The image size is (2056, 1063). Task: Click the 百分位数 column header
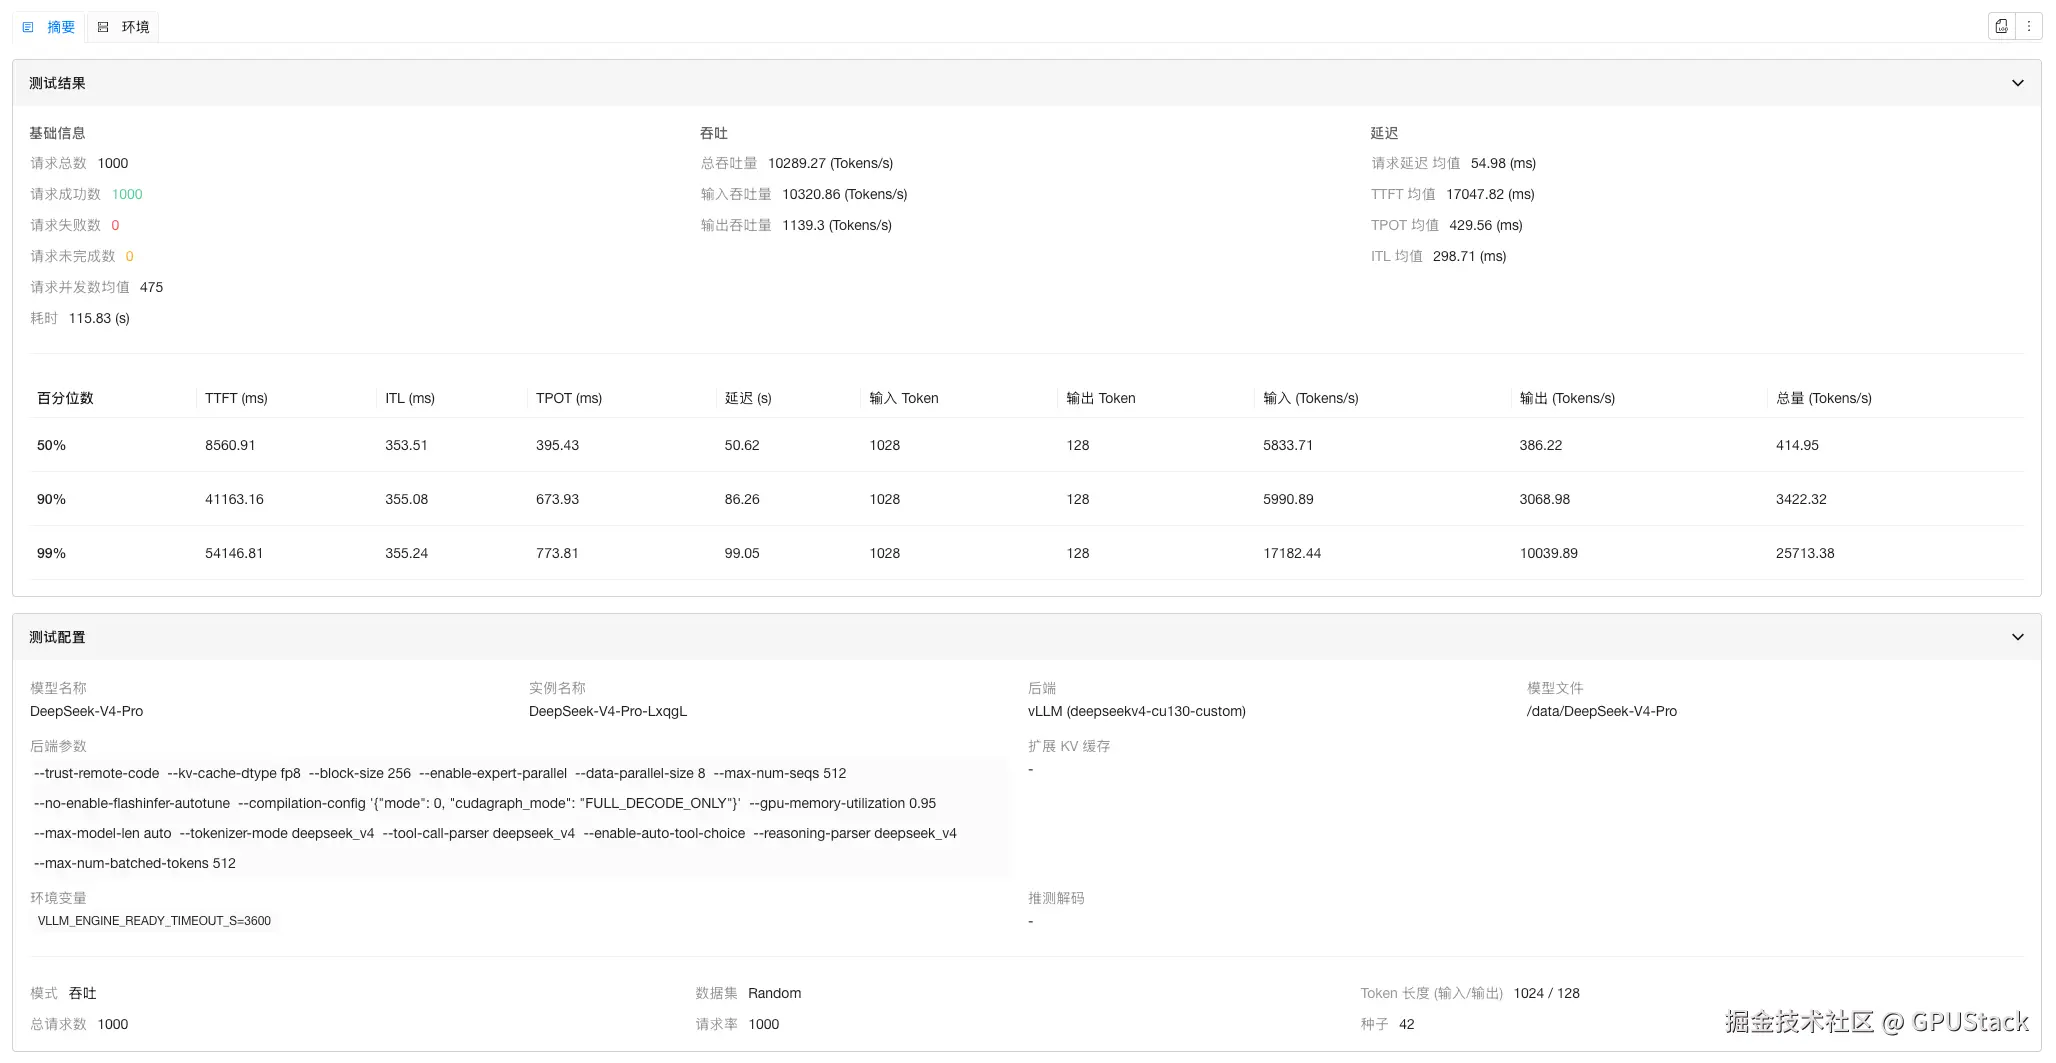65,398
